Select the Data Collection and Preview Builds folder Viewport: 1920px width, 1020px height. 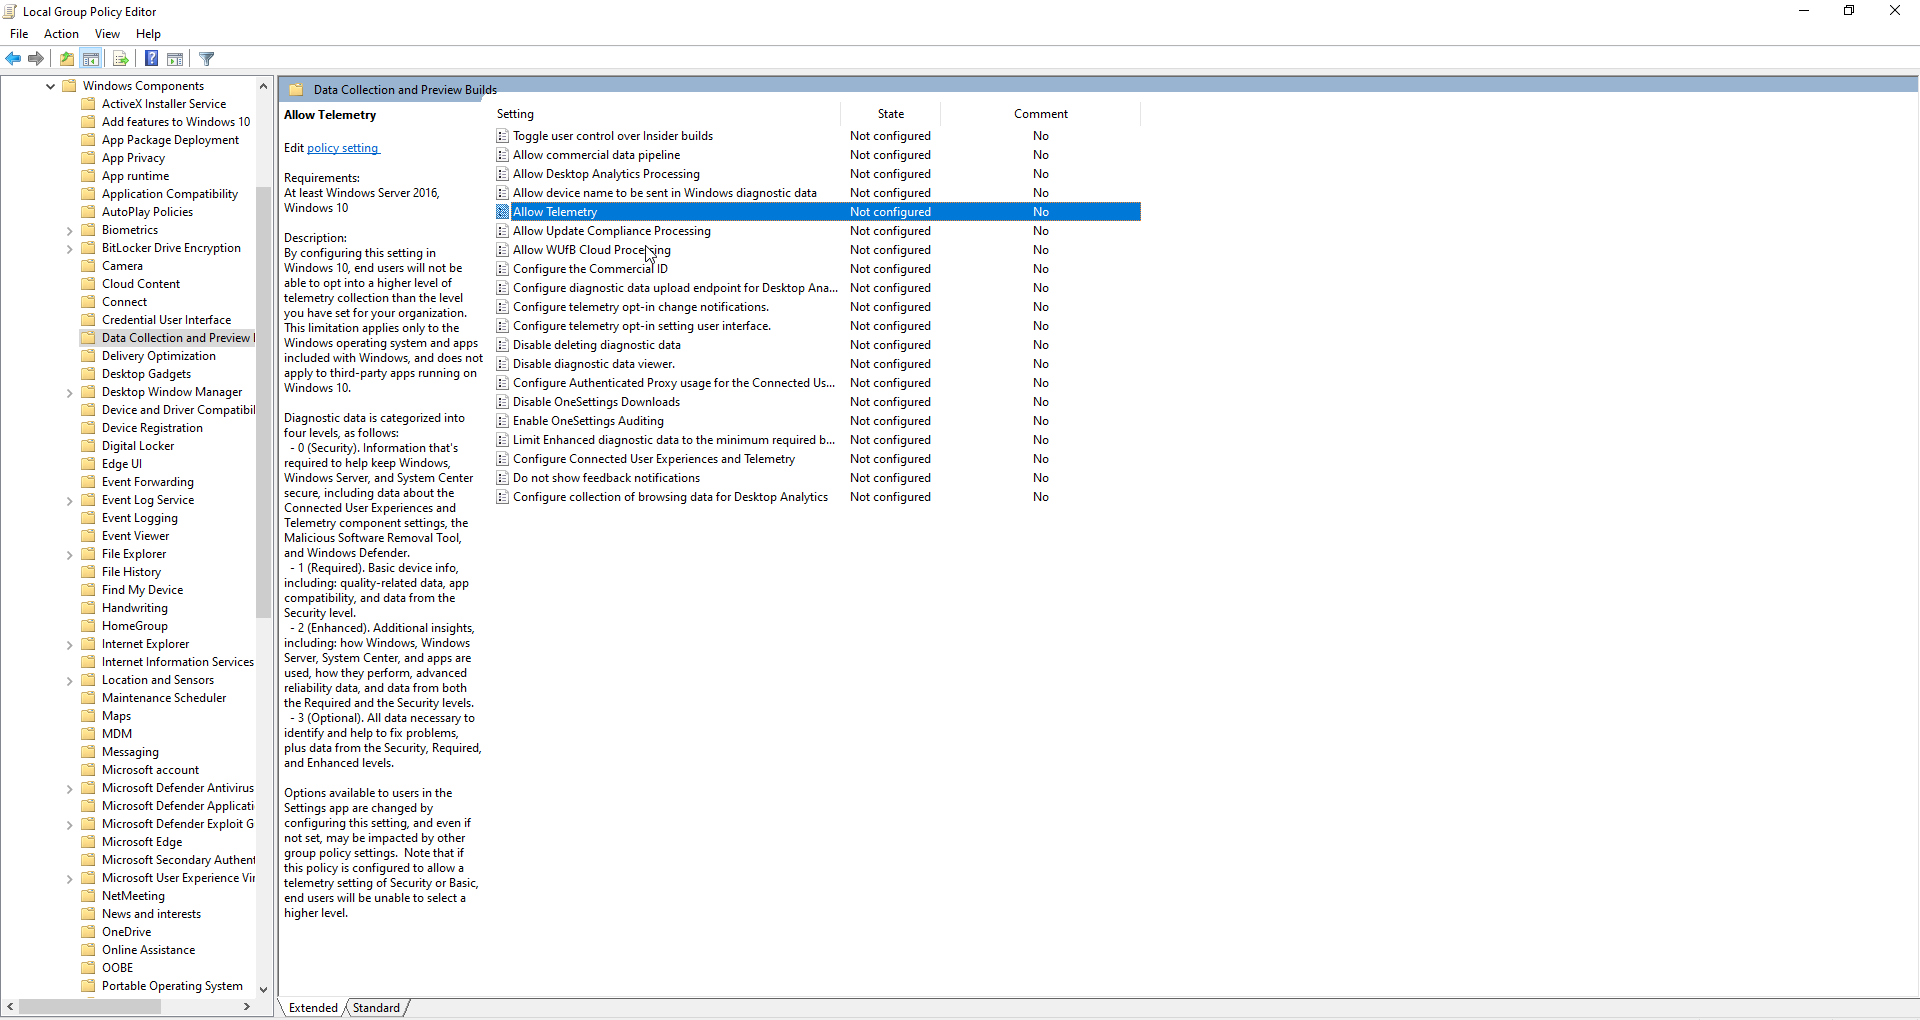point(174,337)
